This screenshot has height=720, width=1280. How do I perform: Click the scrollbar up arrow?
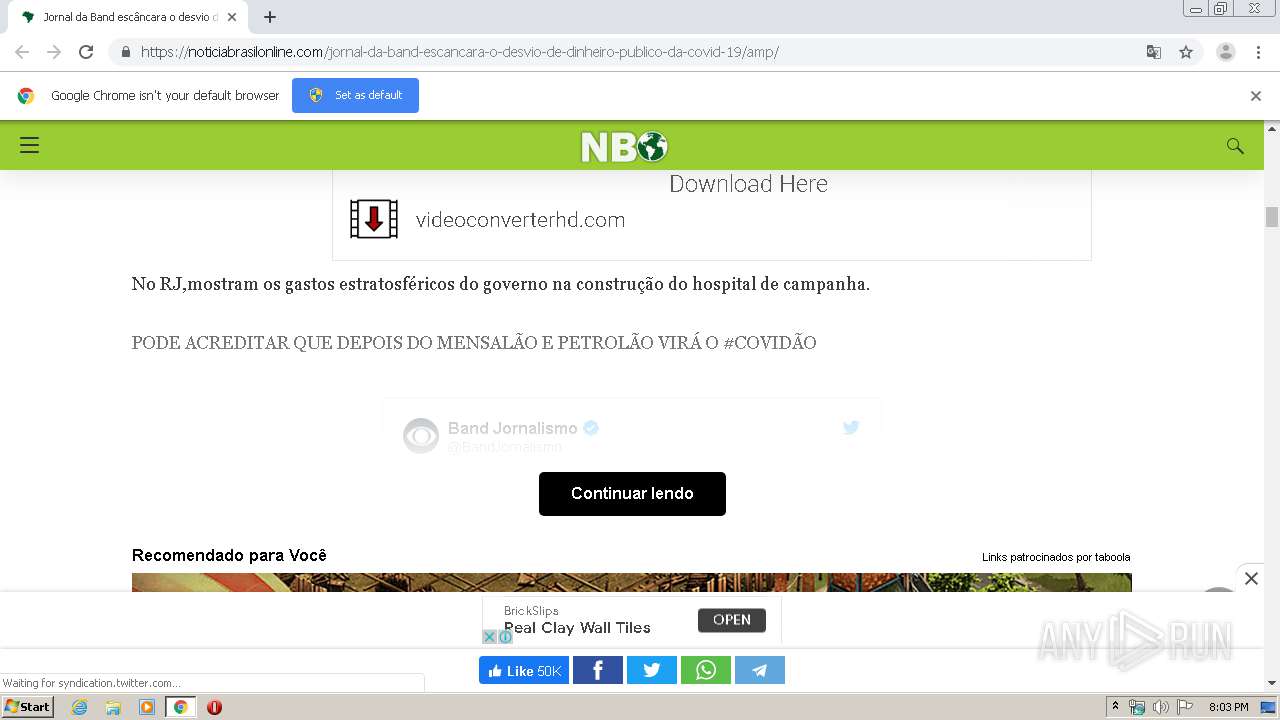tap(1272, 129)
